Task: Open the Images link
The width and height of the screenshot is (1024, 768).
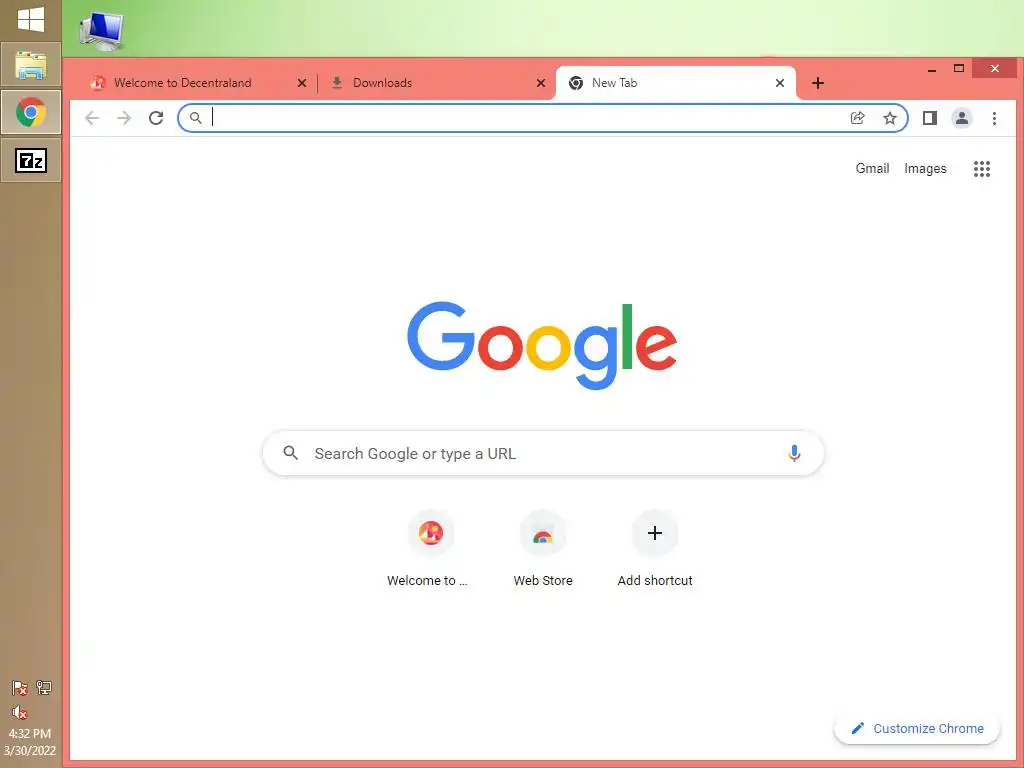Action: tap(925, 168)
